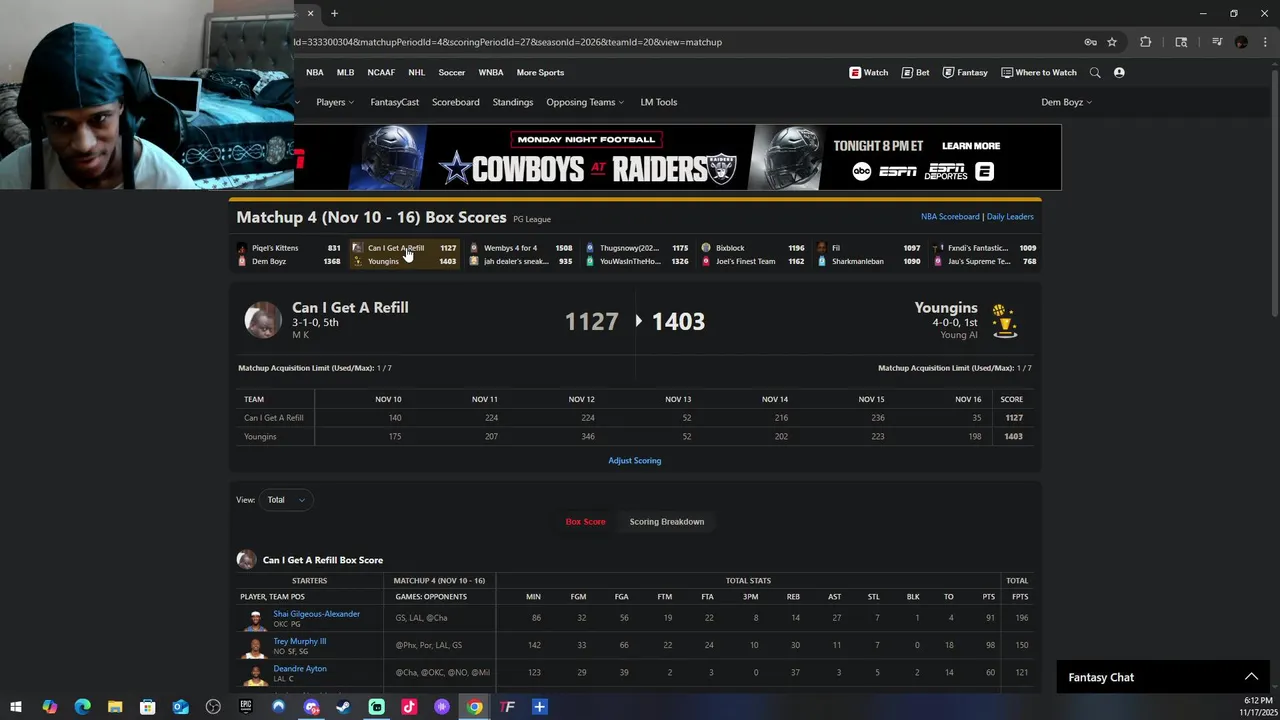Open the ESPN search magnifier
The image size is (1280, 720).
pos(1095,72)
